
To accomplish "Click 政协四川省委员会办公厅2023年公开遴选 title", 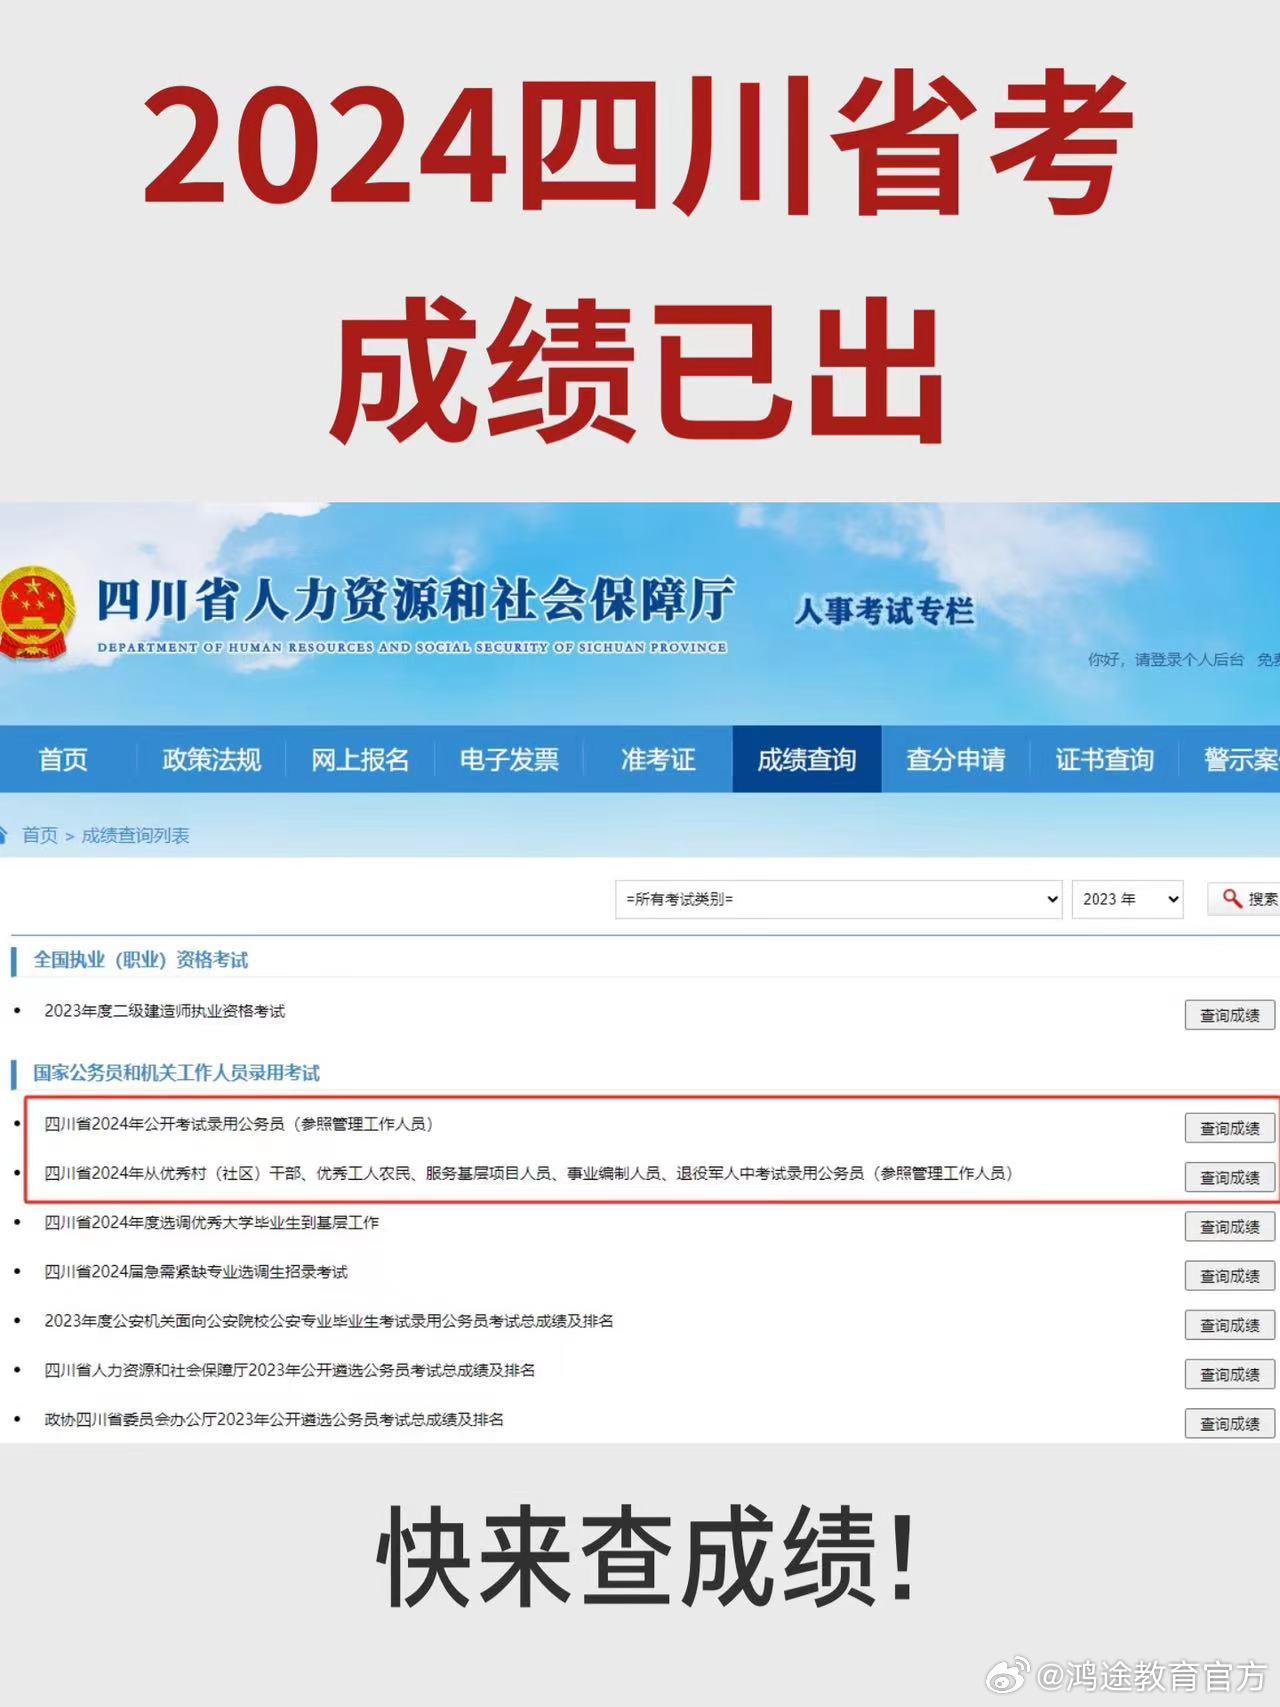I will click(274, 1419).
